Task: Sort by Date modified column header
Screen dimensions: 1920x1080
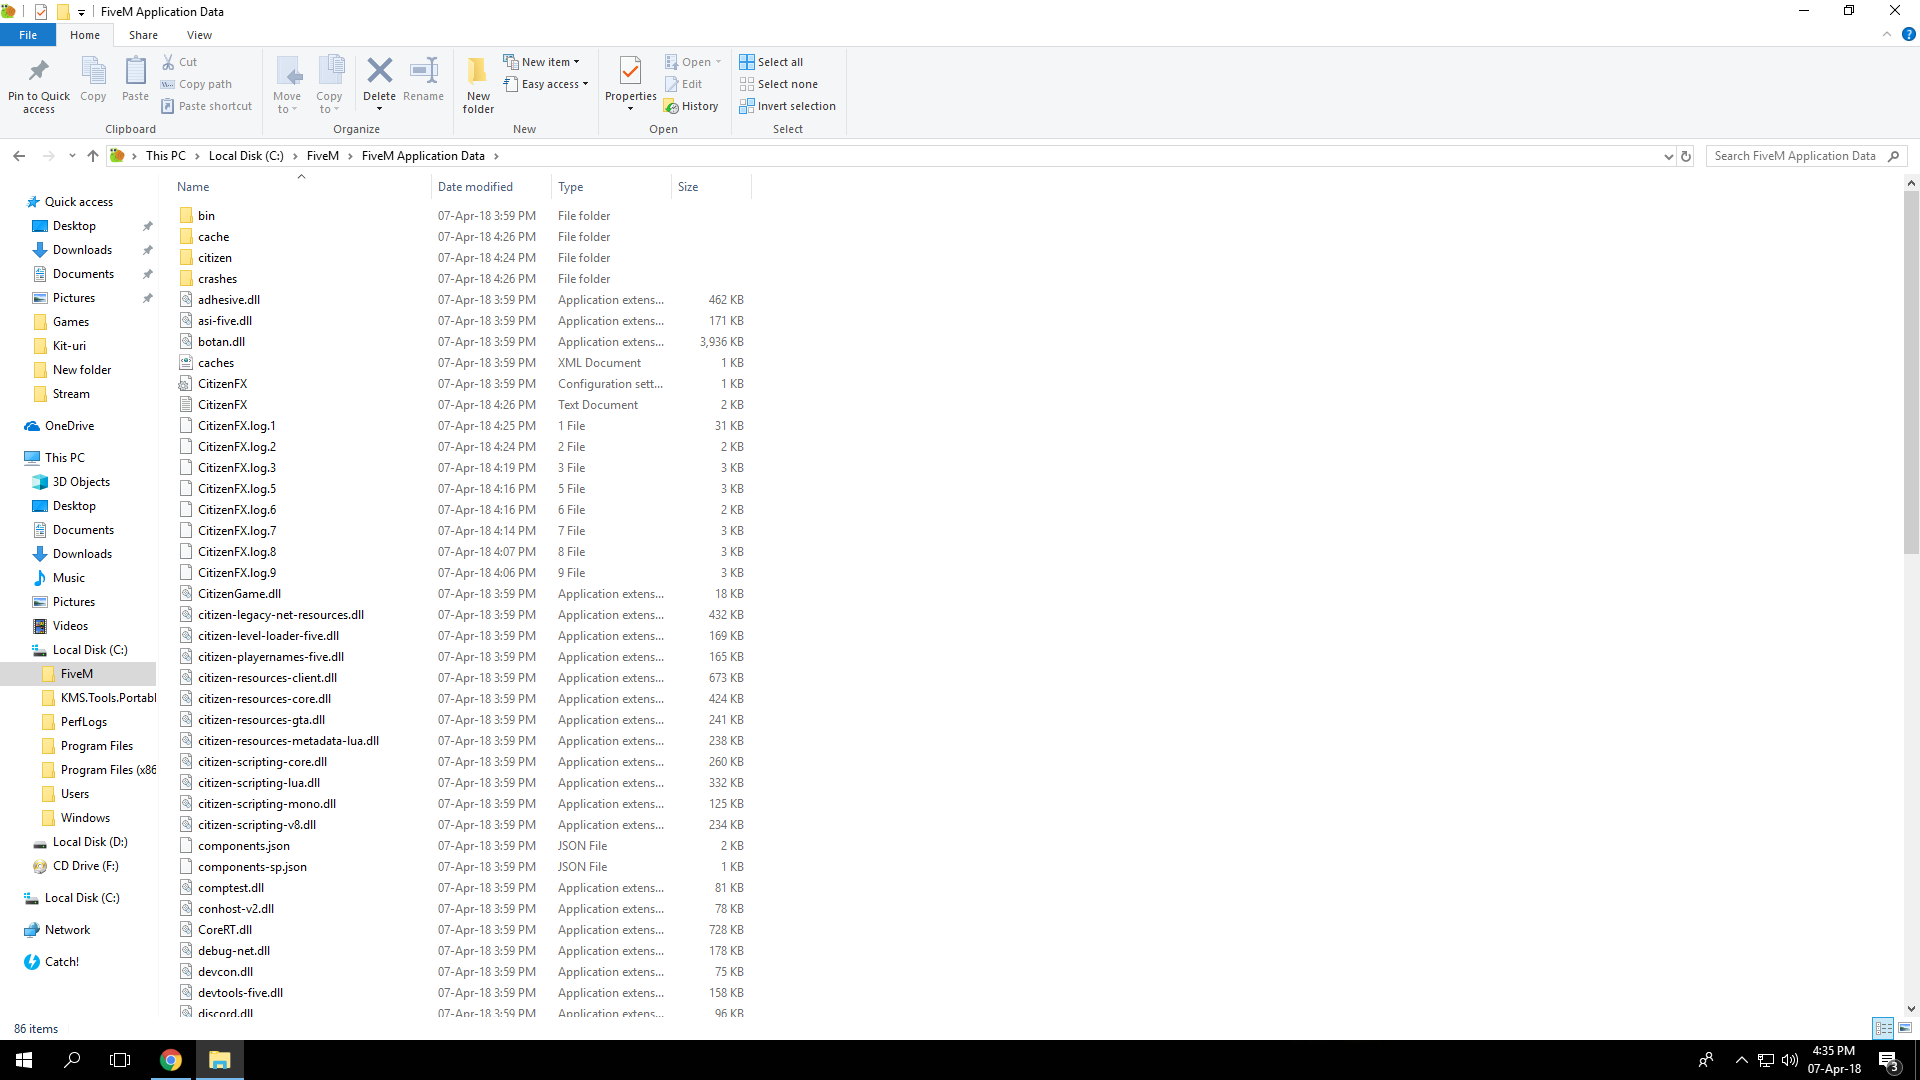Action: click(x=492, y=187)
